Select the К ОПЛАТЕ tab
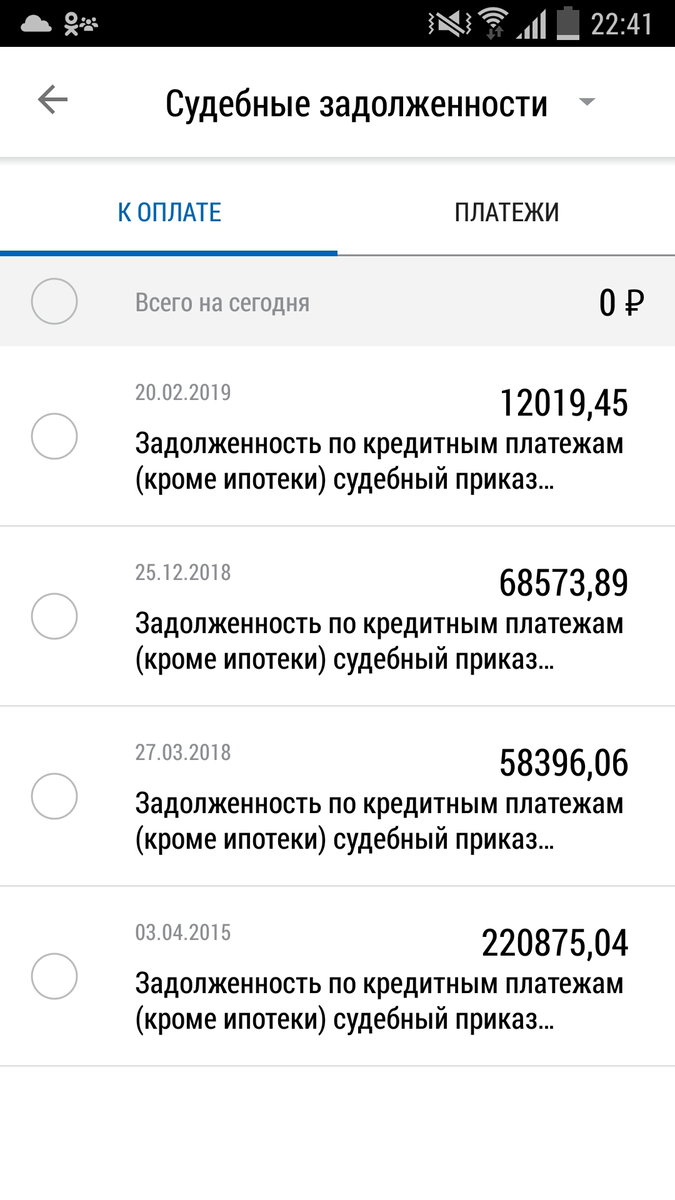675x1200 pixels. (x=169, y=211)
